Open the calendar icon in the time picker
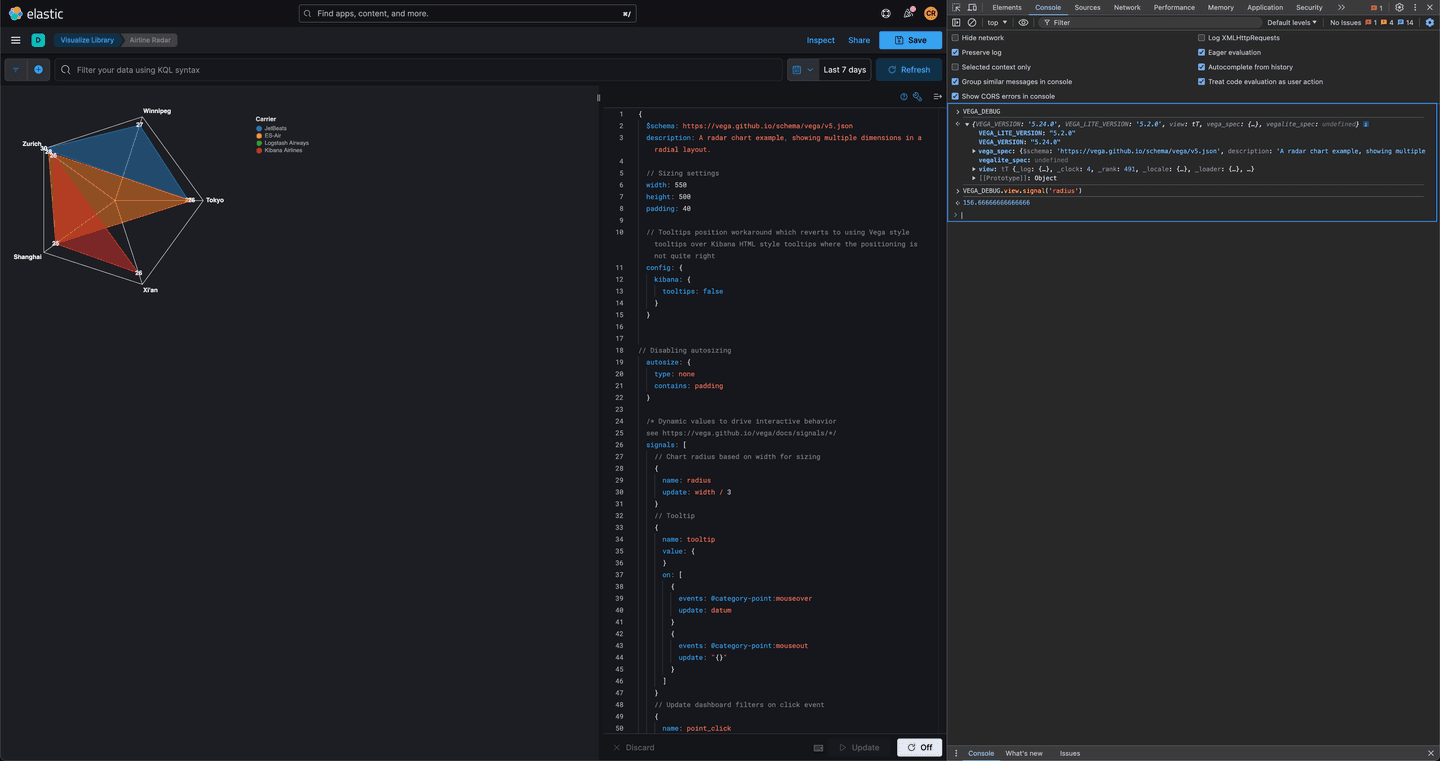Viewport: 1440px width, 761px height. pyautogui.click(x=796, y=69)
